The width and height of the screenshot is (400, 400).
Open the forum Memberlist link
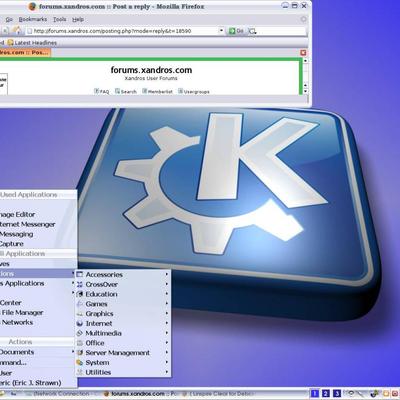157,91
